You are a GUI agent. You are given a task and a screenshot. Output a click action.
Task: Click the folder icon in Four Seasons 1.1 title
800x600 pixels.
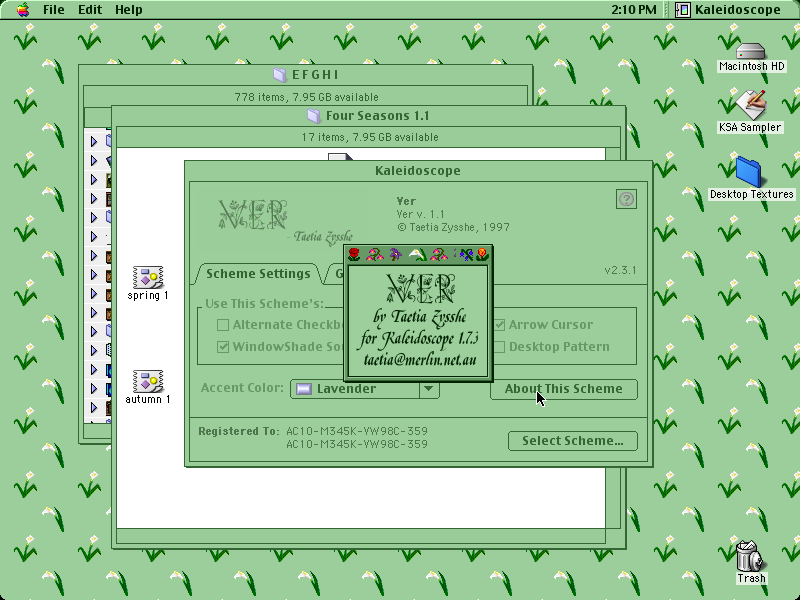[314, 116]
